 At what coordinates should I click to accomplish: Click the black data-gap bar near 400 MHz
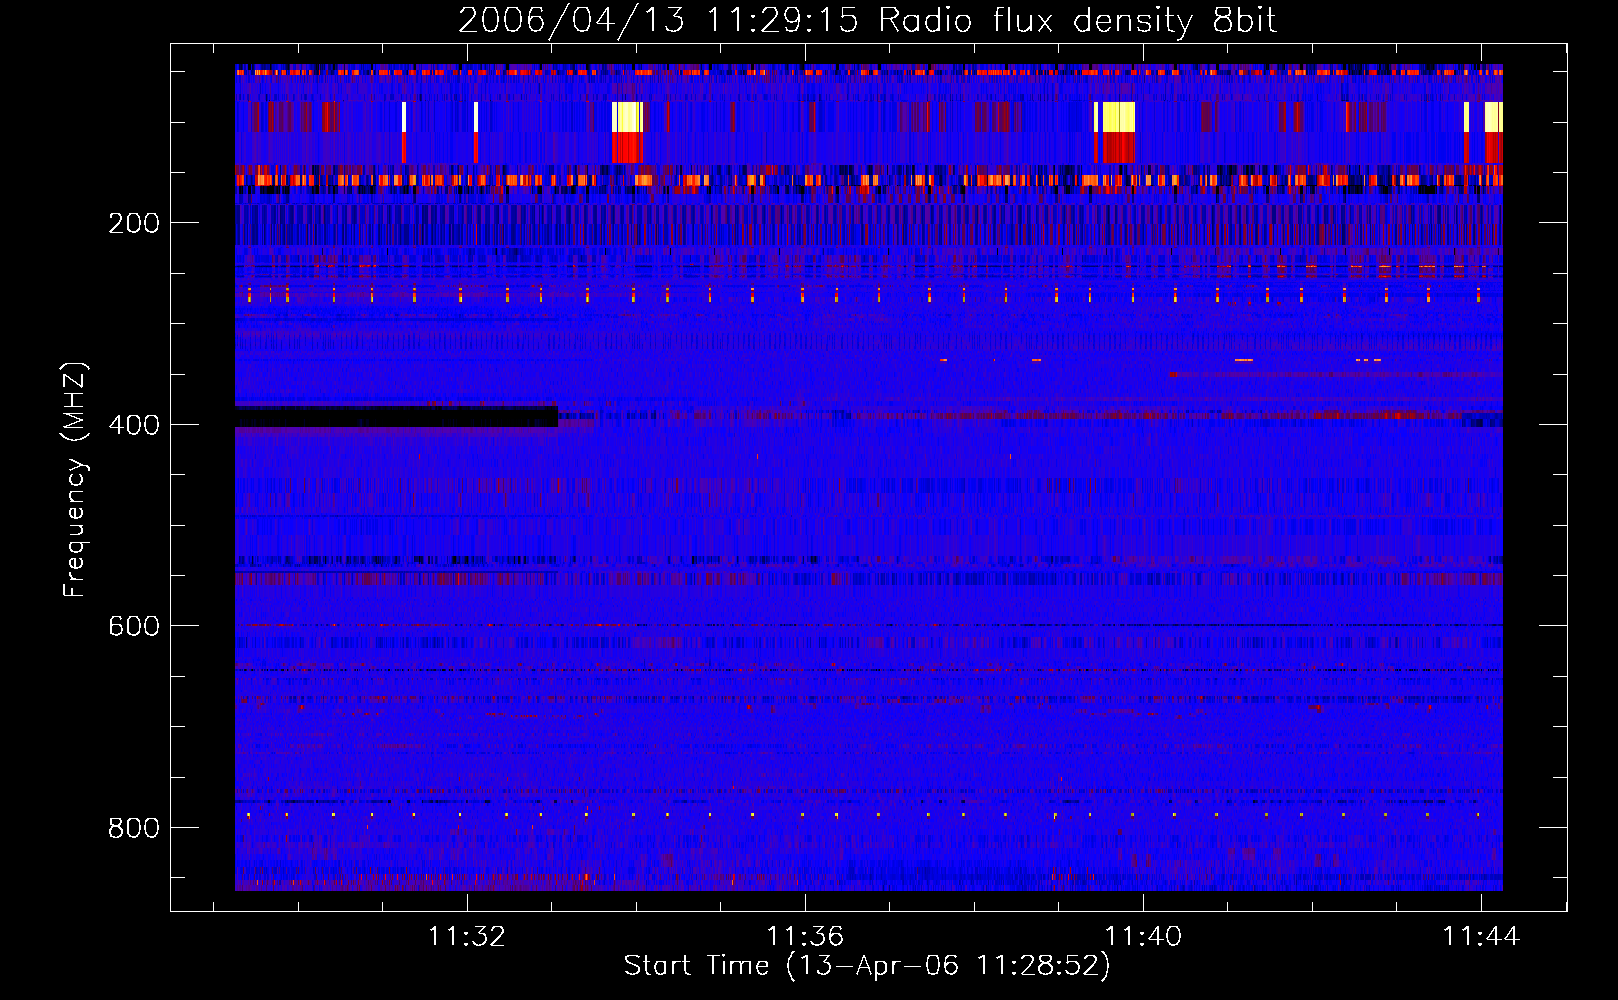click(x=396, y=416)
